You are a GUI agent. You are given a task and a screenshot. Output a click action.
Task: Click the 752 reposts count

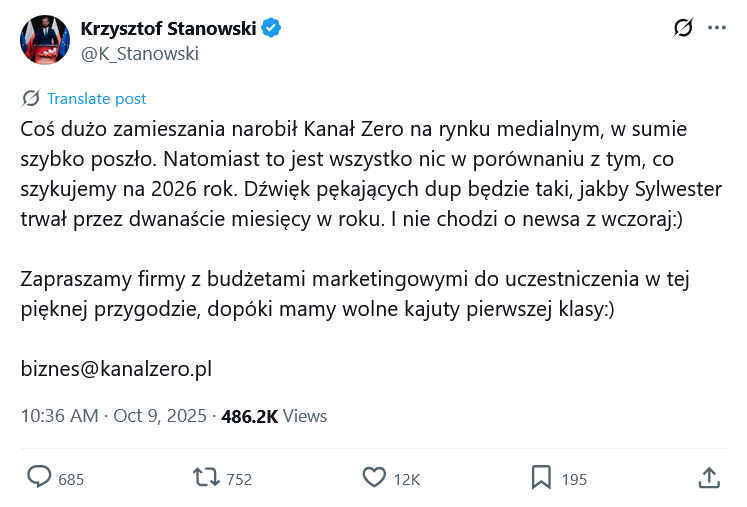tap(239, 479)
